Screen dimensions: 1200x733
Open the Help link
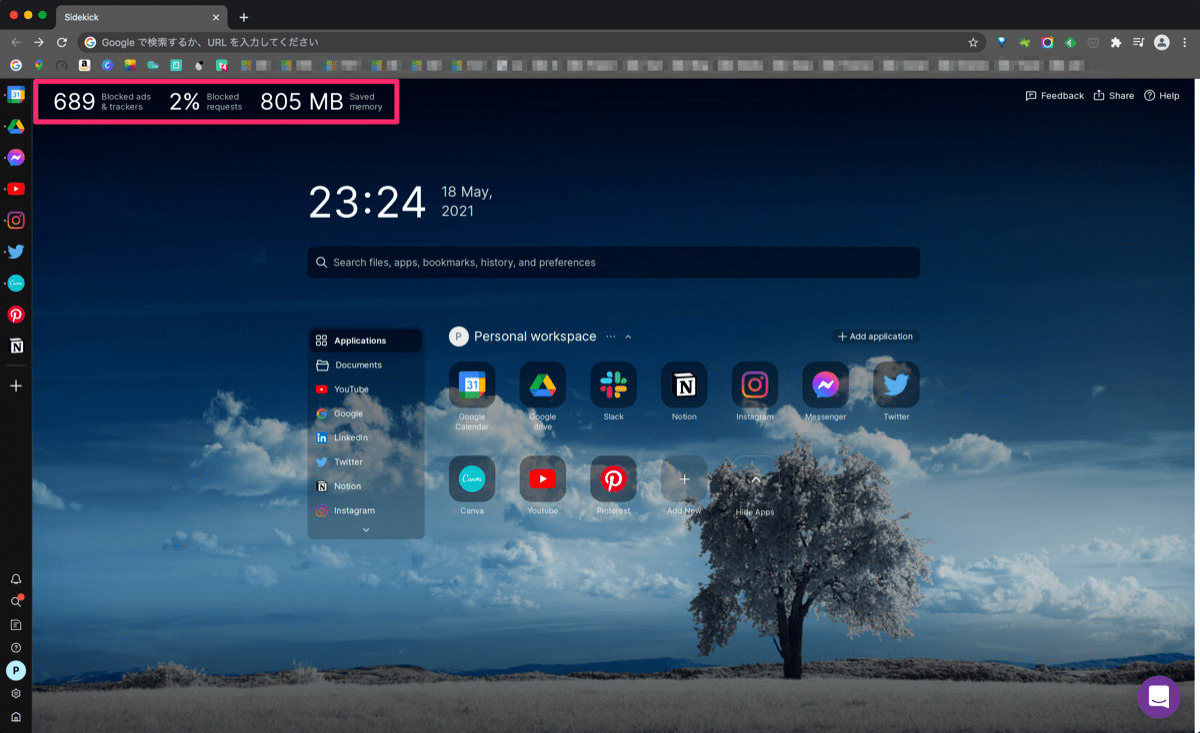(1162, 96)
